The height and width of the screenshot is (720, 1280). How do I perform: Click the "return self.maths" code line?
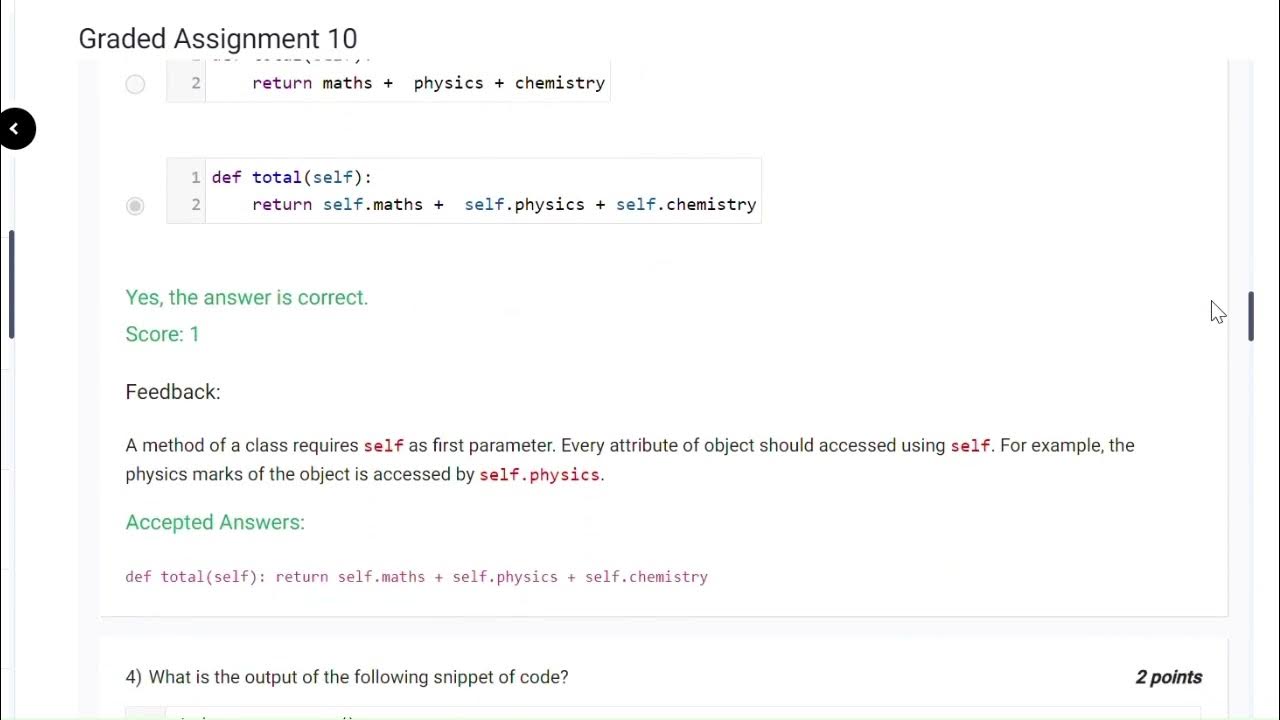tap(503, 204)
